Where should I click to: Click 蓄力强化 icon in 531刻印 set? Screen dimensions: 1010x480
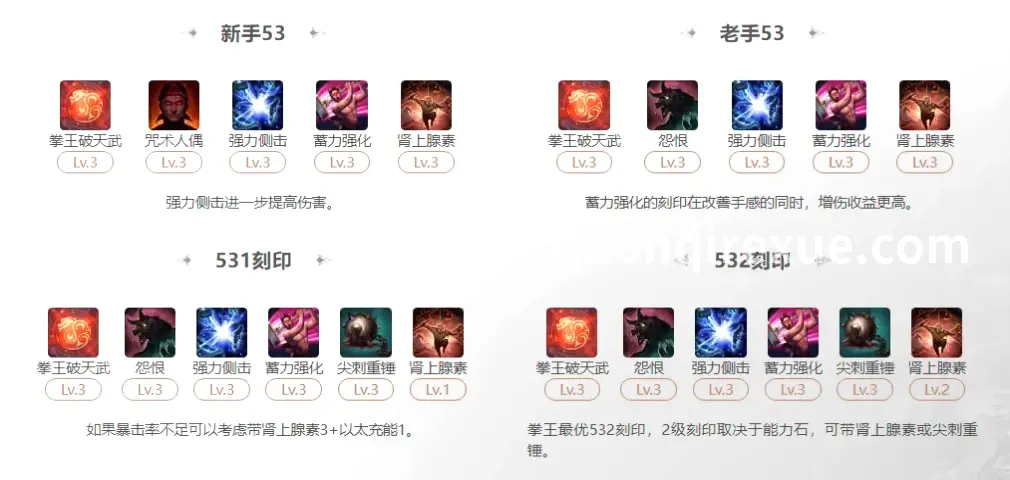click(294, 333)
